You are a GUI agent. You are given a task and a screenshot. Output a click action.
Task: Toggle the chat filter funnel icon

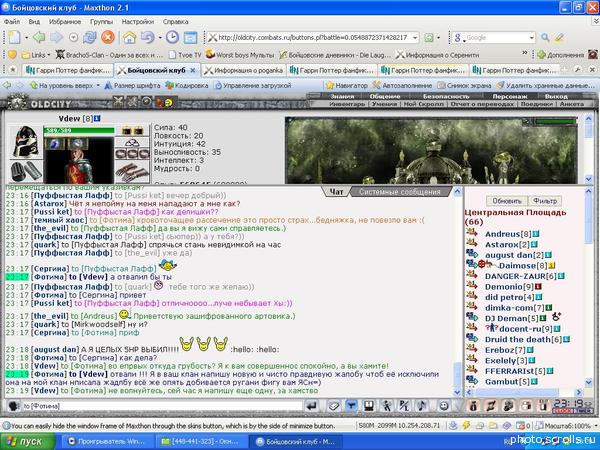tap(351, 406)
